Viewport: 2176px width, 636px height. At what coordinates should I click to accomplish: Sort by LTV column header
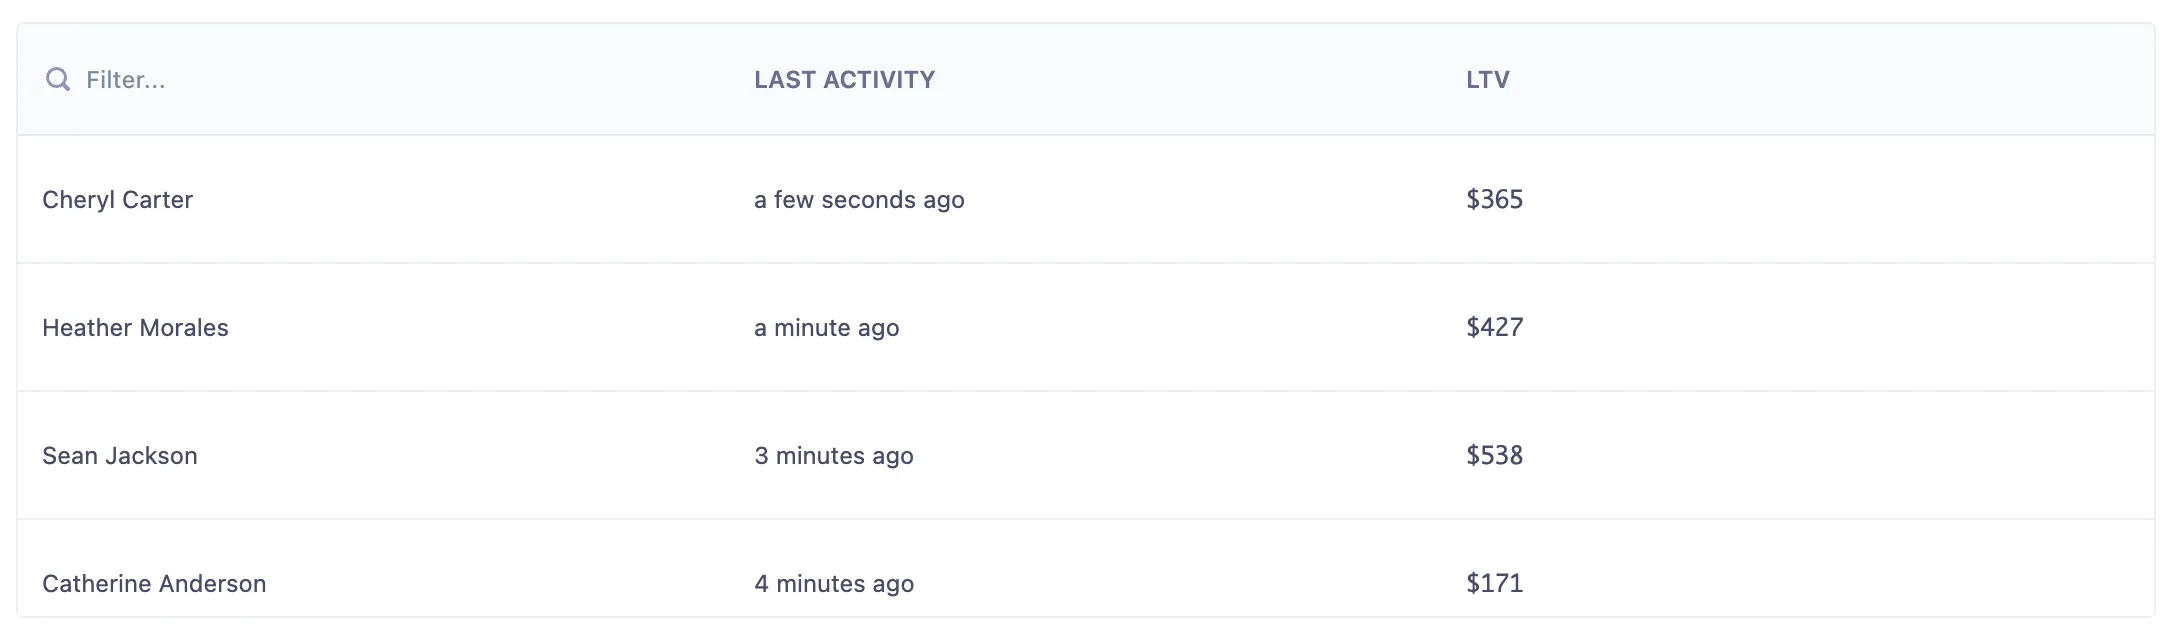point(1487,80)
